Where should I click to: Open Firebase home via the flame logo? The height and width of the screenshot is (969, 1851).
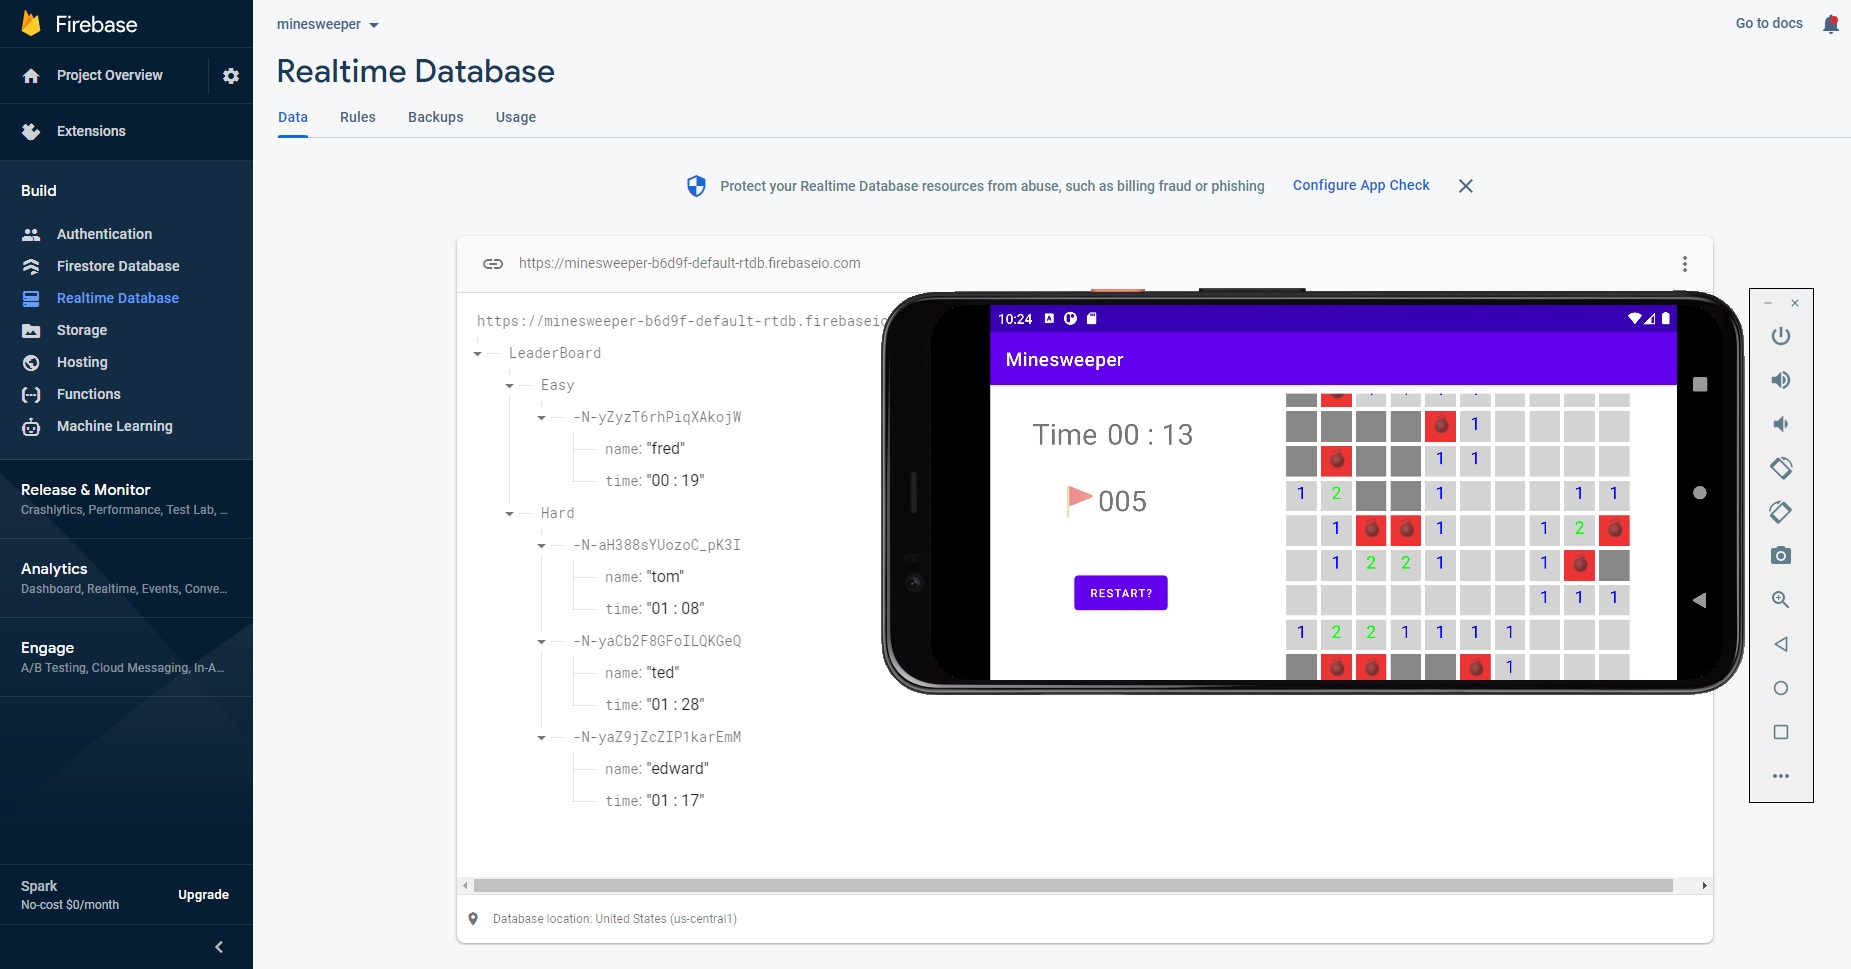tap(31, 24)
